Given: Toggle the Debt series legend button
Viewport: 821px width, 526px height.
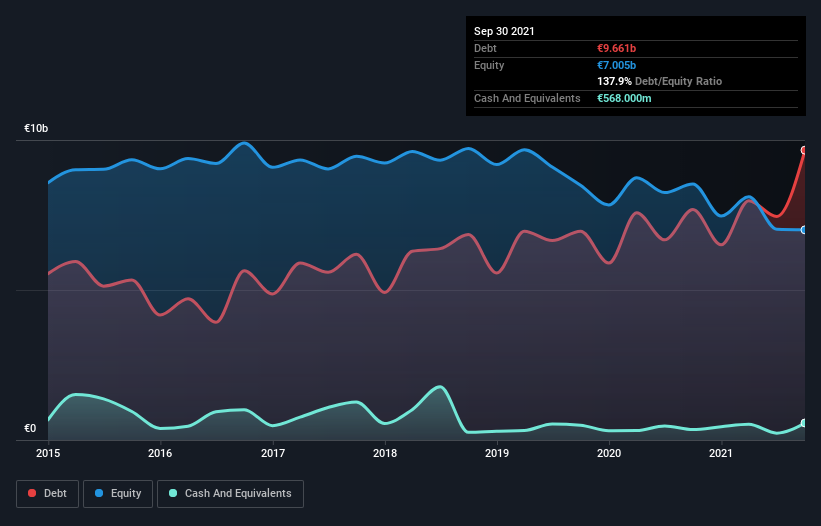Looking at the screenshot, I should tap(48, 494).
